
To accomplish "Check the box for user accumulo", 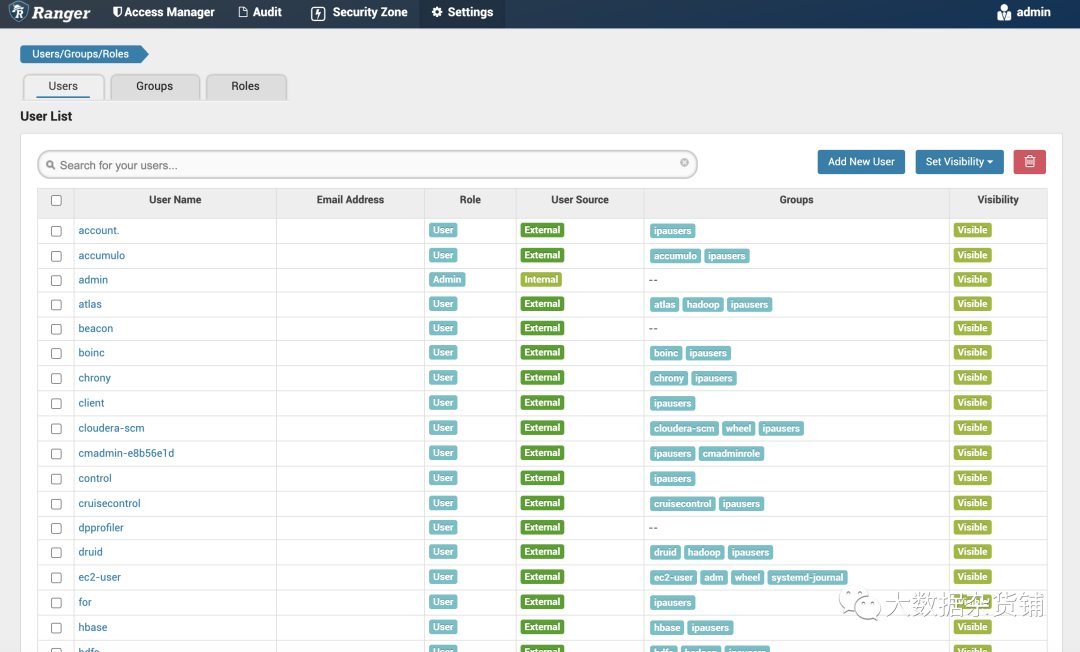I will pos(56,256).
